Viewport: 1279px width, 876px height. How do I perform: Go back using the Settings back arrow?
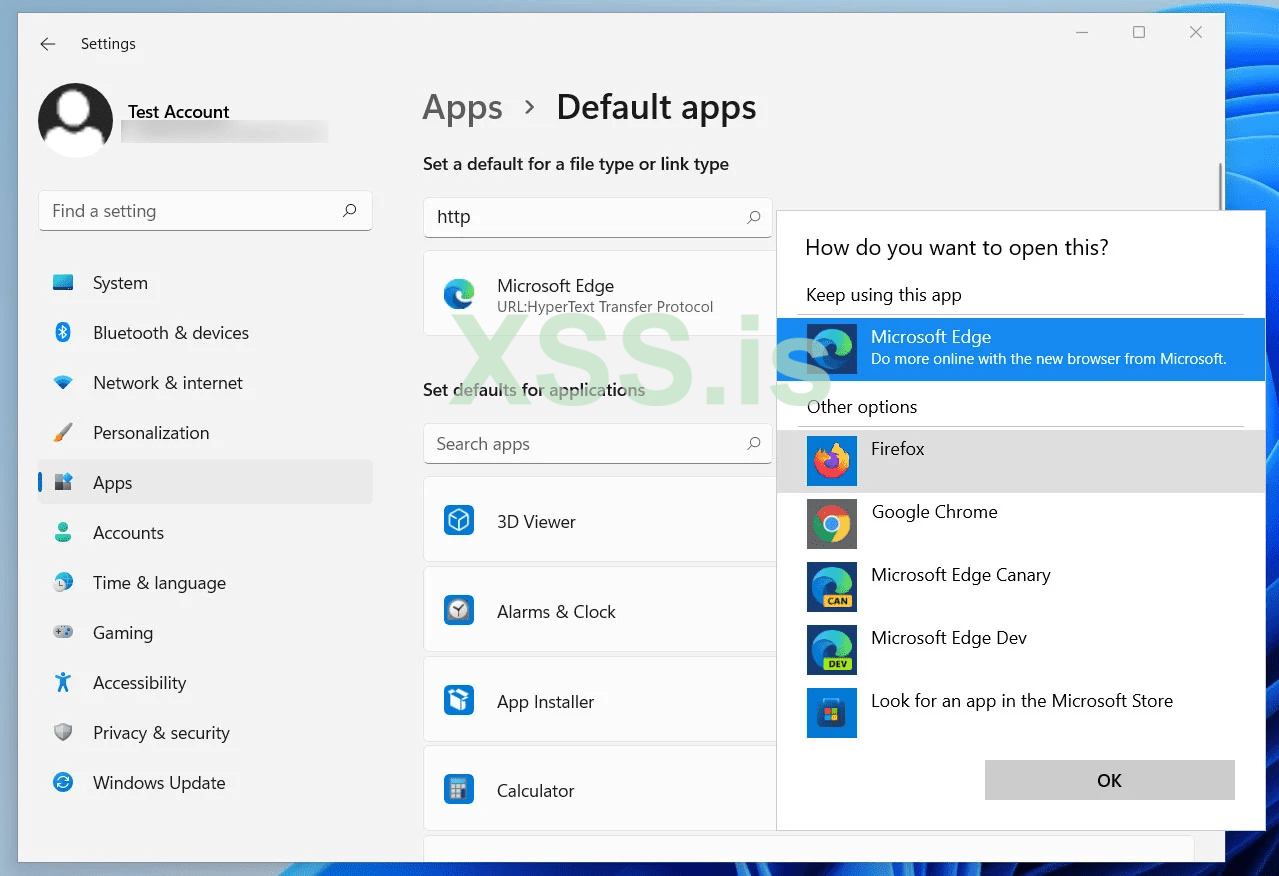tap(47, 44)
